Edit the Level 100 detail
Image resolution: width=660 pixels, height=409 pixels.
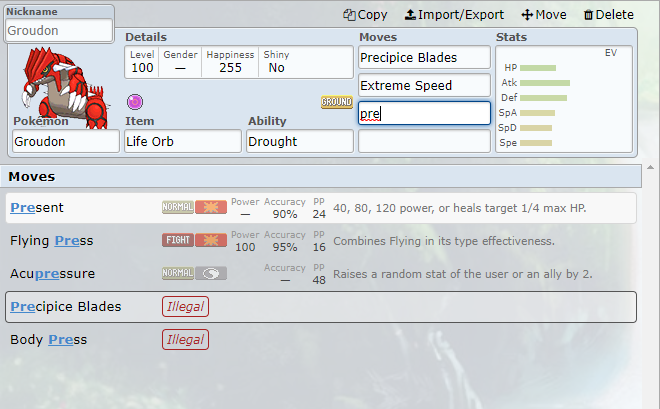coord(142,62)
